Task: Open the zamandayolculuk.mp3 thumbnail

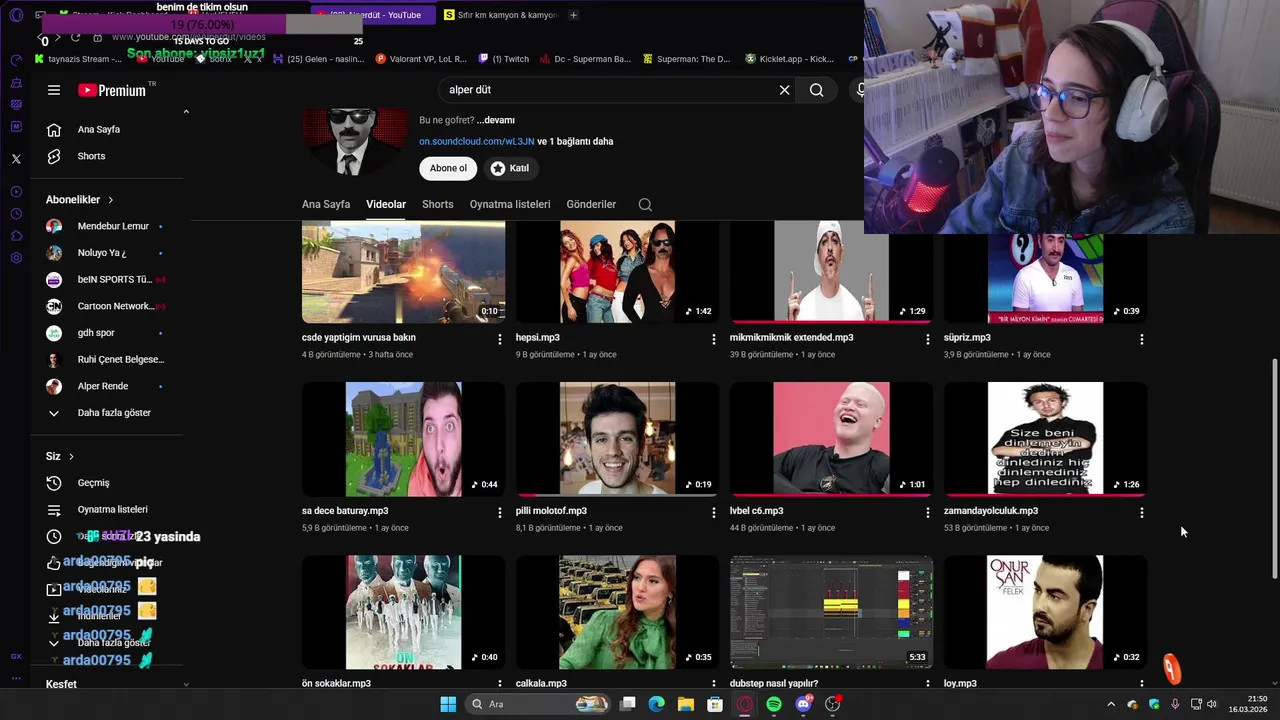Action: click(1045, 439)
